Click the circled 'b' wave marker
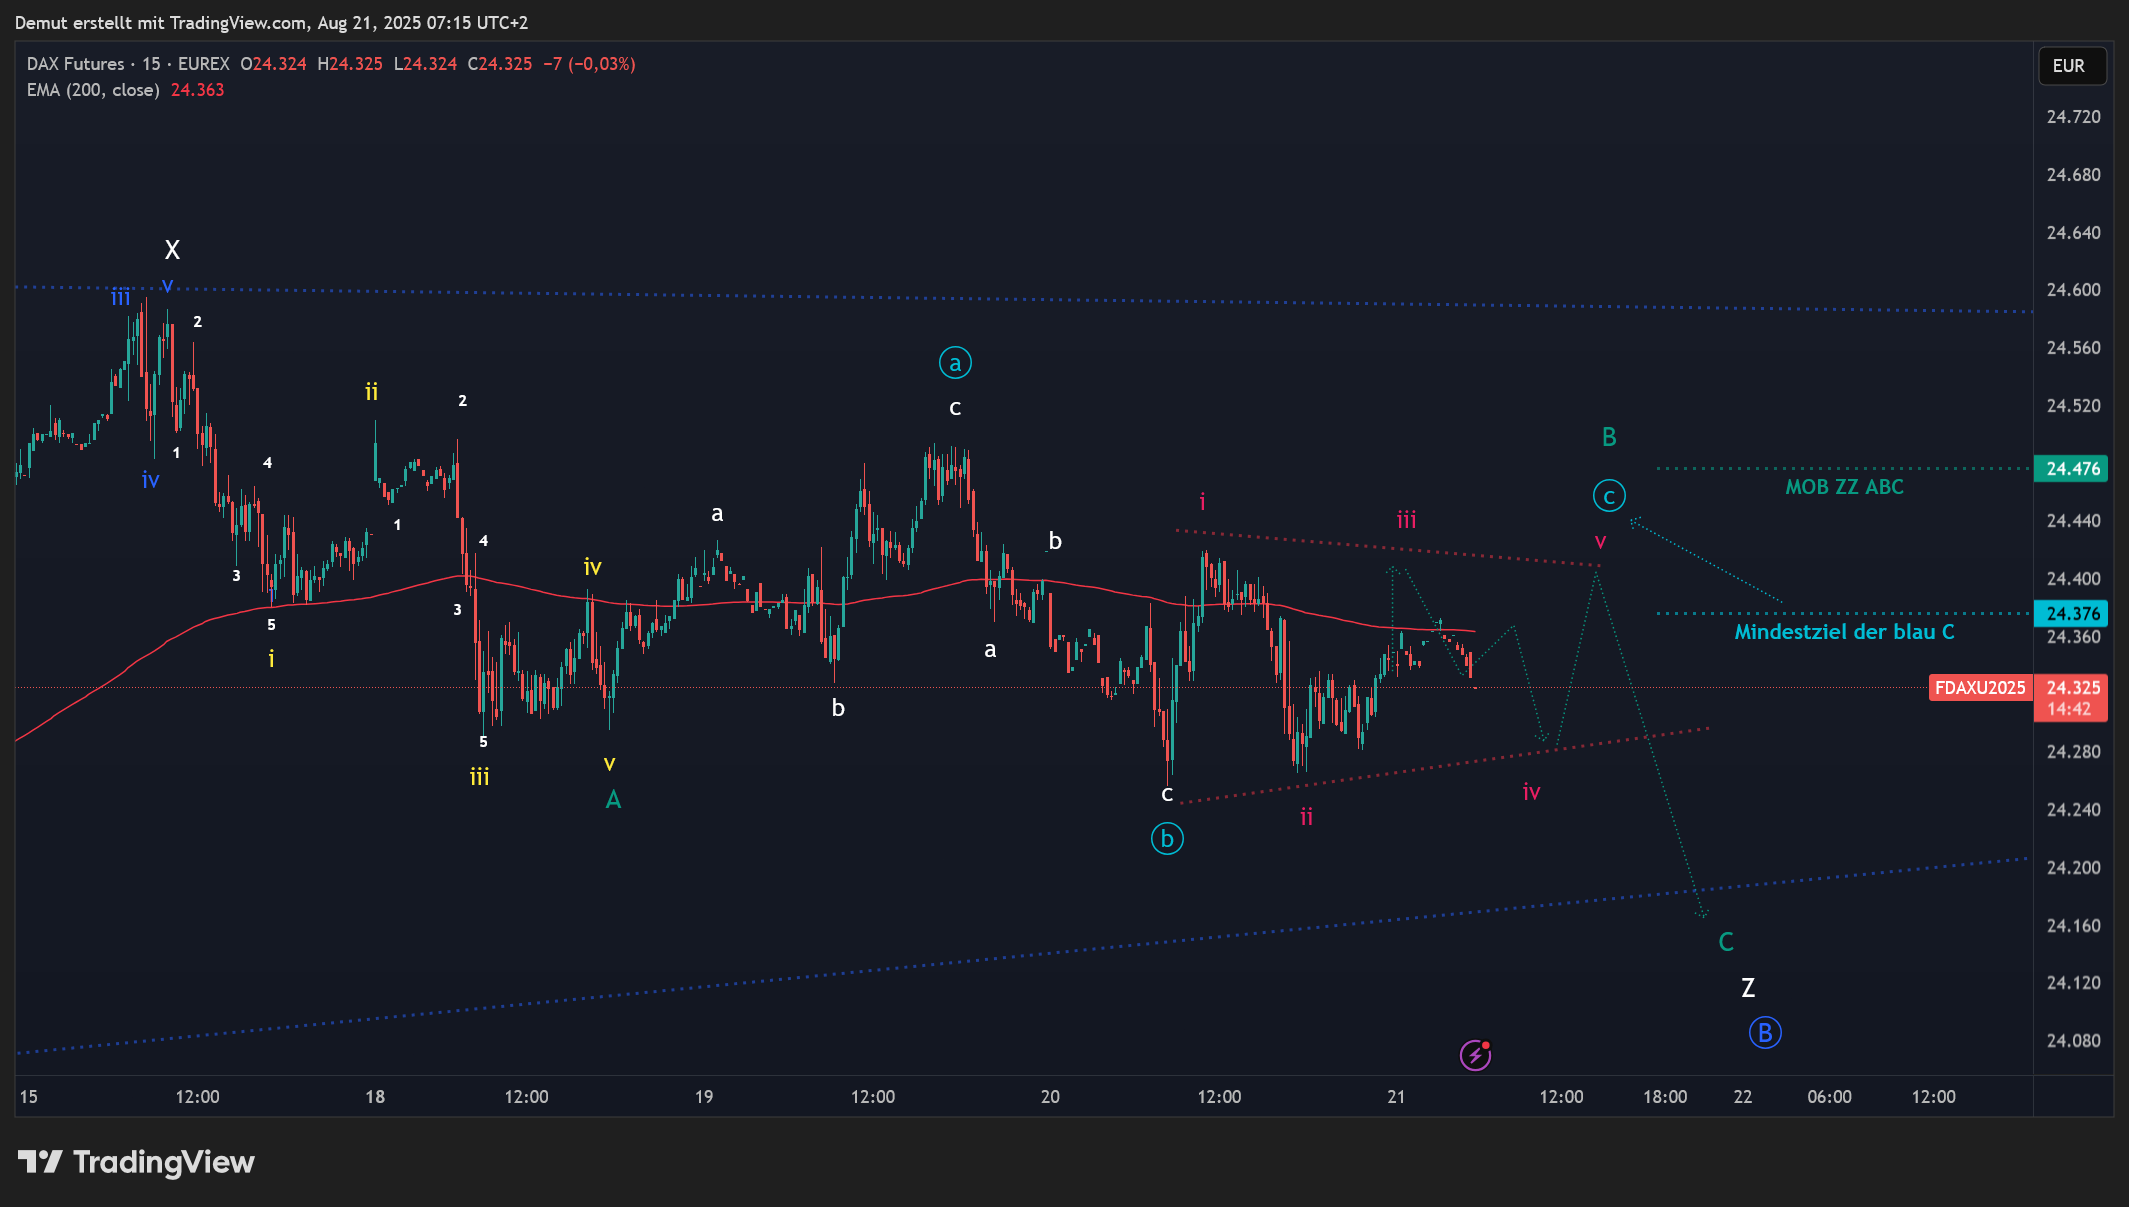Viewport: 2129px width, 1207px height. (x=1167, y=839)
